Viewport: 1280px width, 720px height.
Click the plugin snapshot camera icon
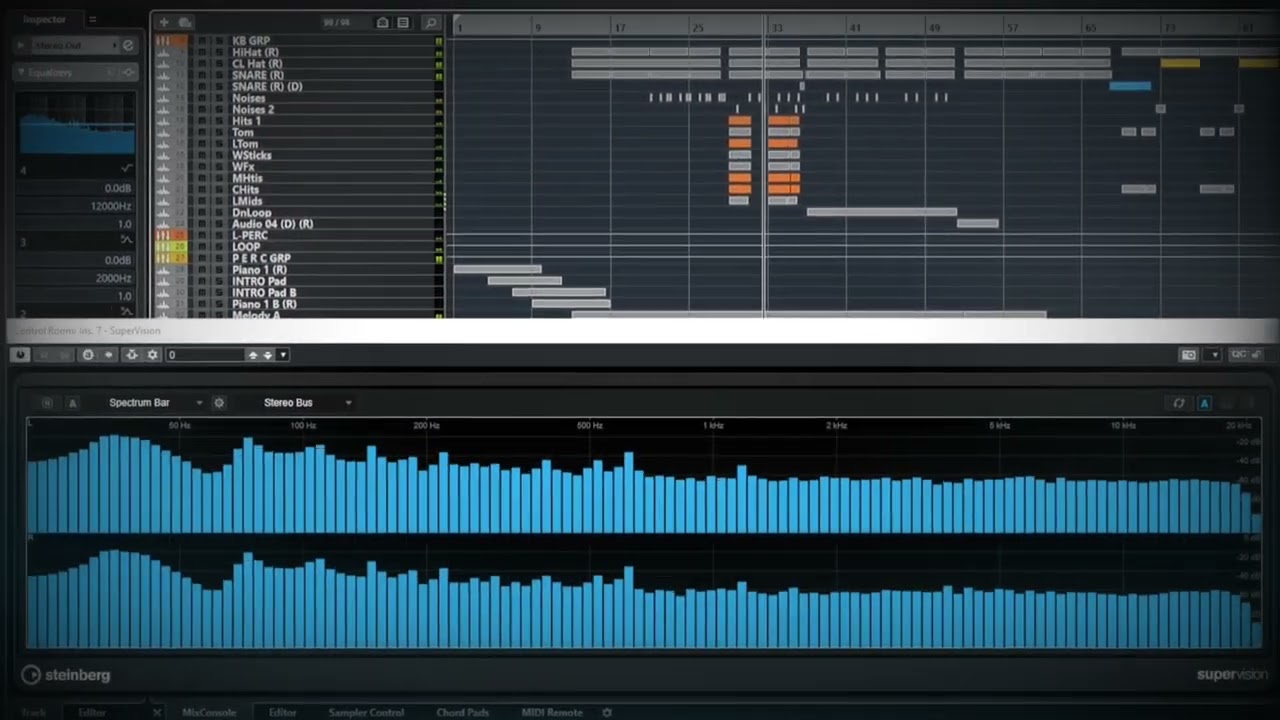(1189, 355)
